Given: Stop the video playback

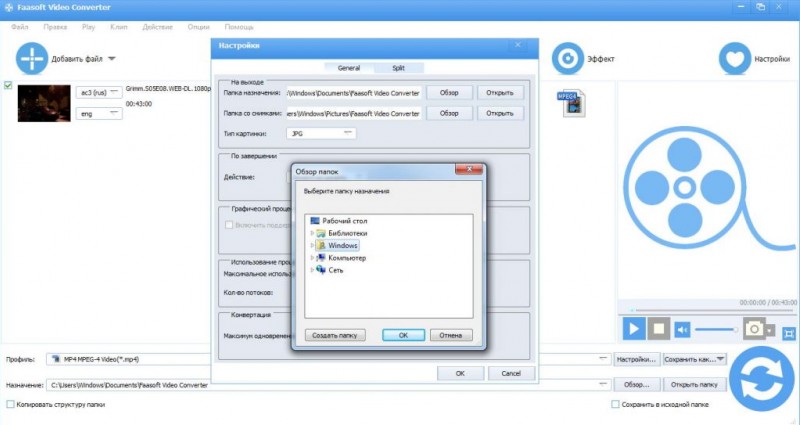Looking at the screenshot, I should tap(659, 329).
